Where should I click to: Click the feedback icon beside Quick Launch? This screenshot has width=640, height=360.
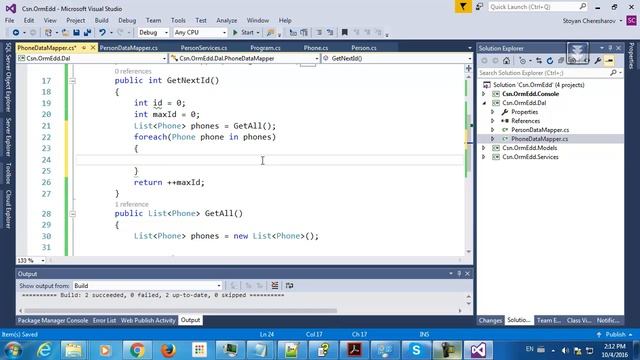point(480,7)
